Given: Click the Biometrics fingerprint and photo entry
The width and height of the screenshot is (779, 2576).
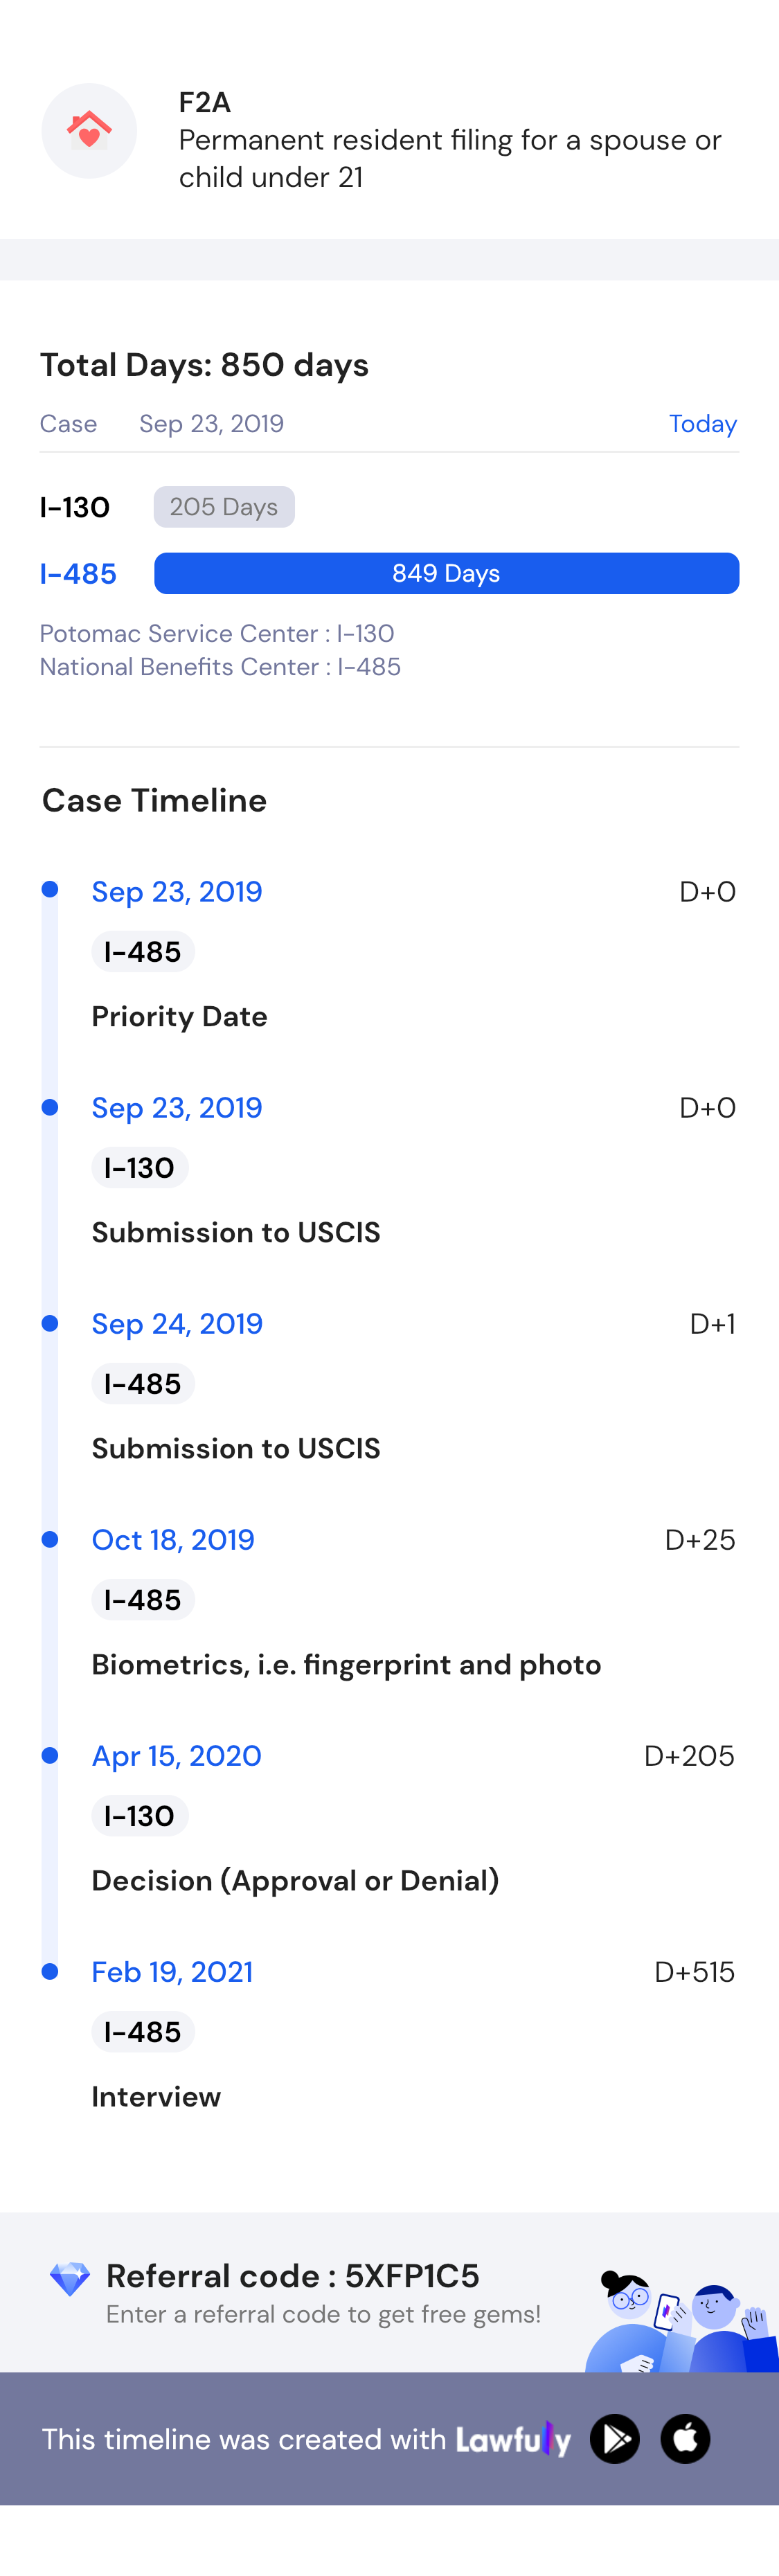Looking at the screenshot, I should click(346, 1664).
